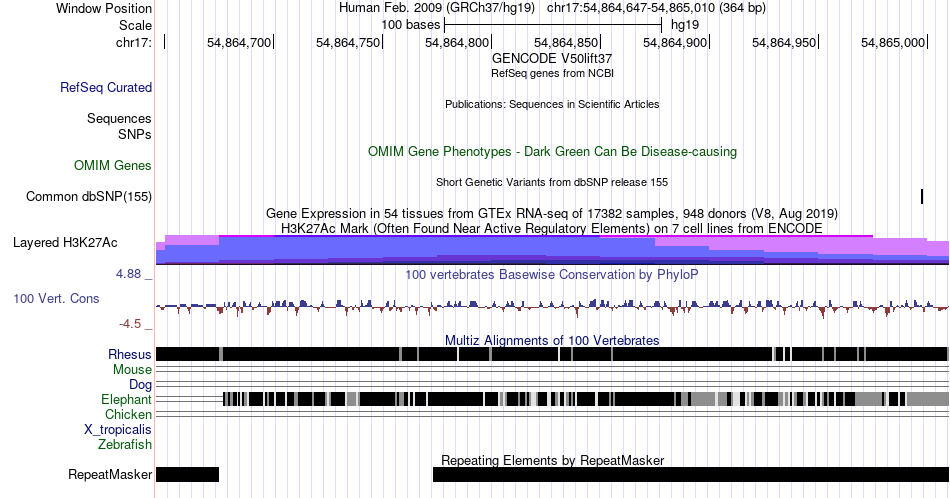Click Repeating Elements by RepeatMasker title
The height and width of the screenshot is (498, 950).
pos(552,460)
